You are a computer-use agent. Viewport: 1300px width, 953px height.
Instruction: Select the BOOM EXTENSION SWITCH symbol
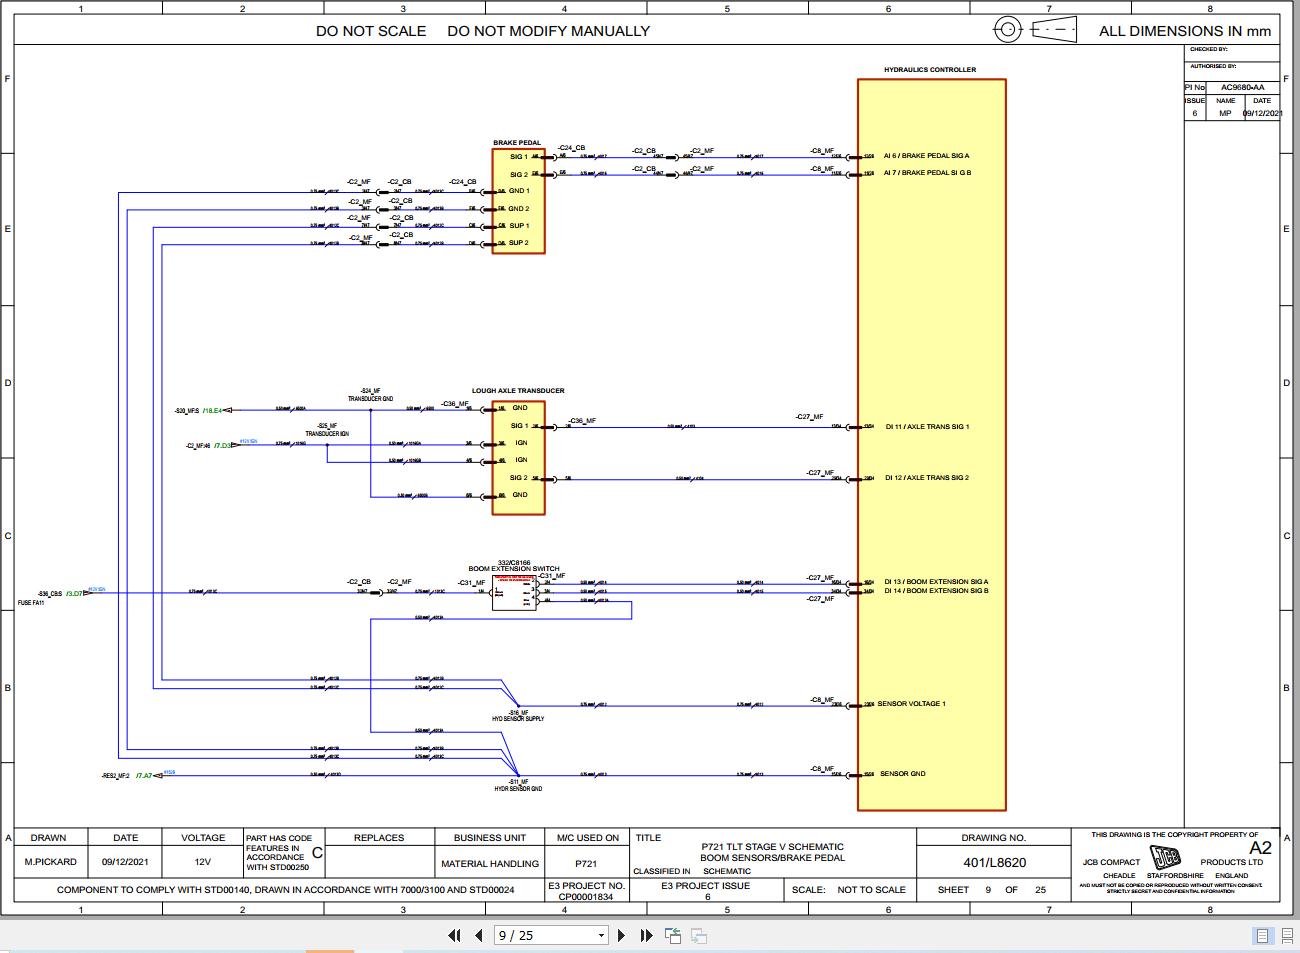click(515, 592)
